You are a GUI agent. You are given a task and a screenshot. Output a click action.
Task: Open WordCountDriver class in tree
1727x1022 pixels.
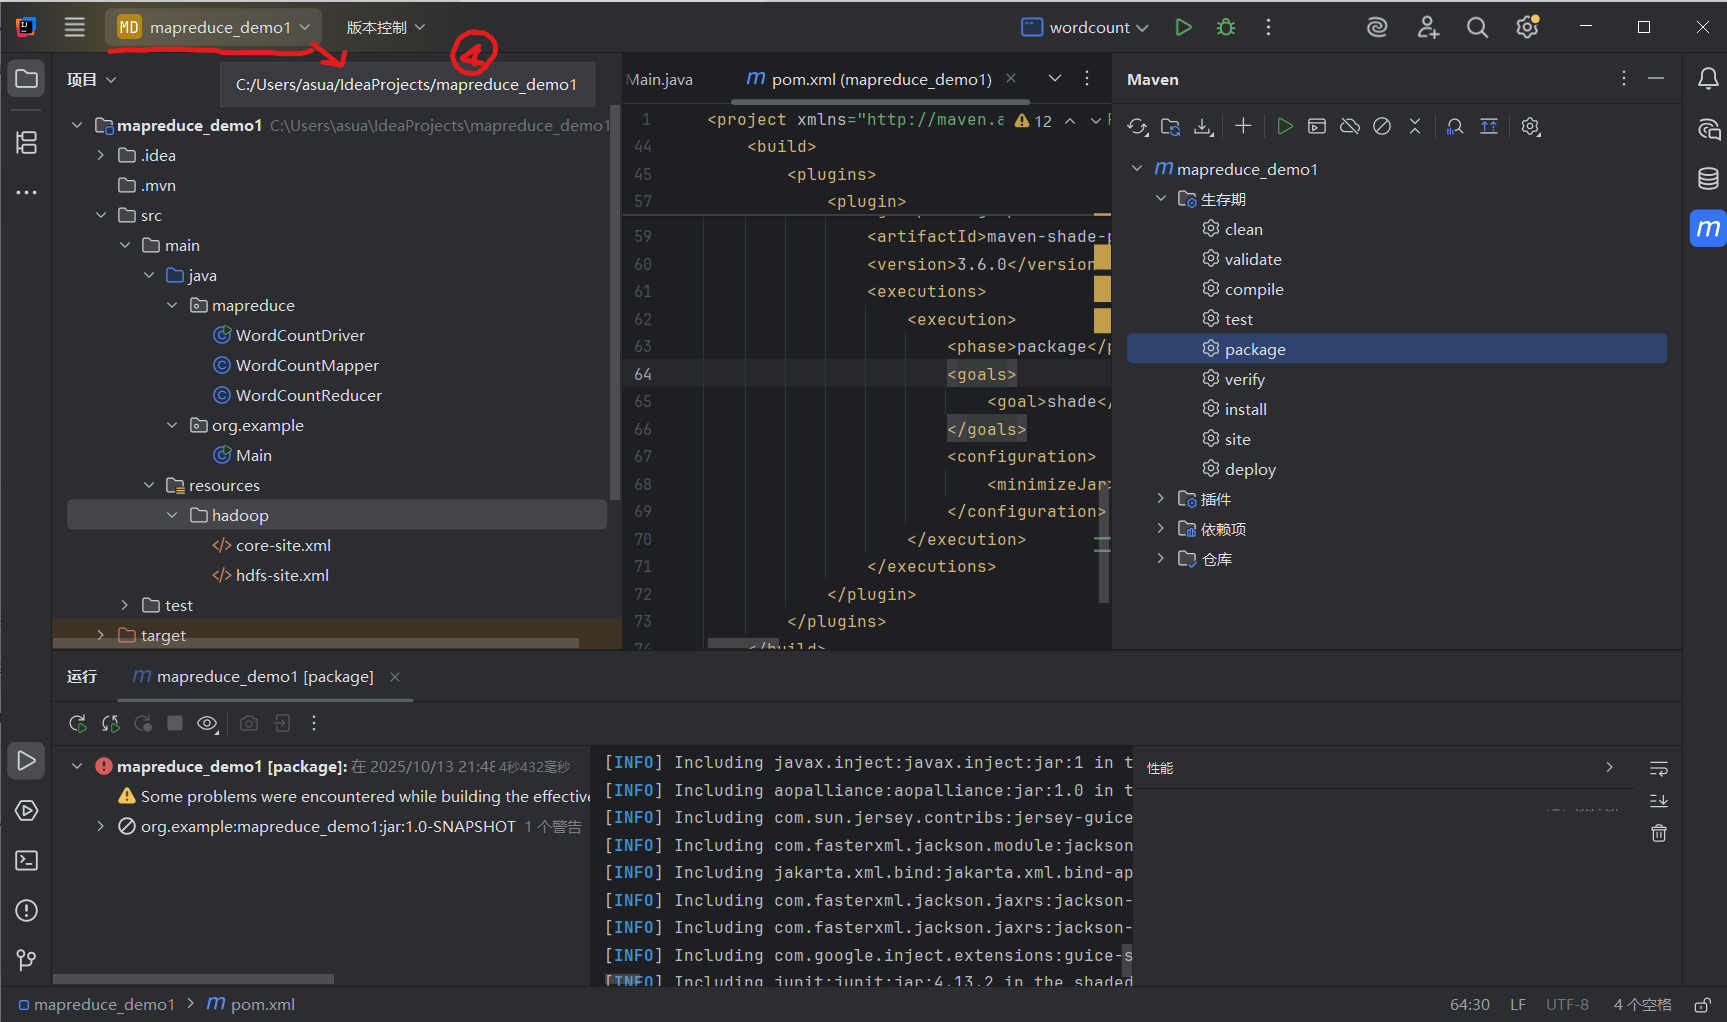click(300, 335)
